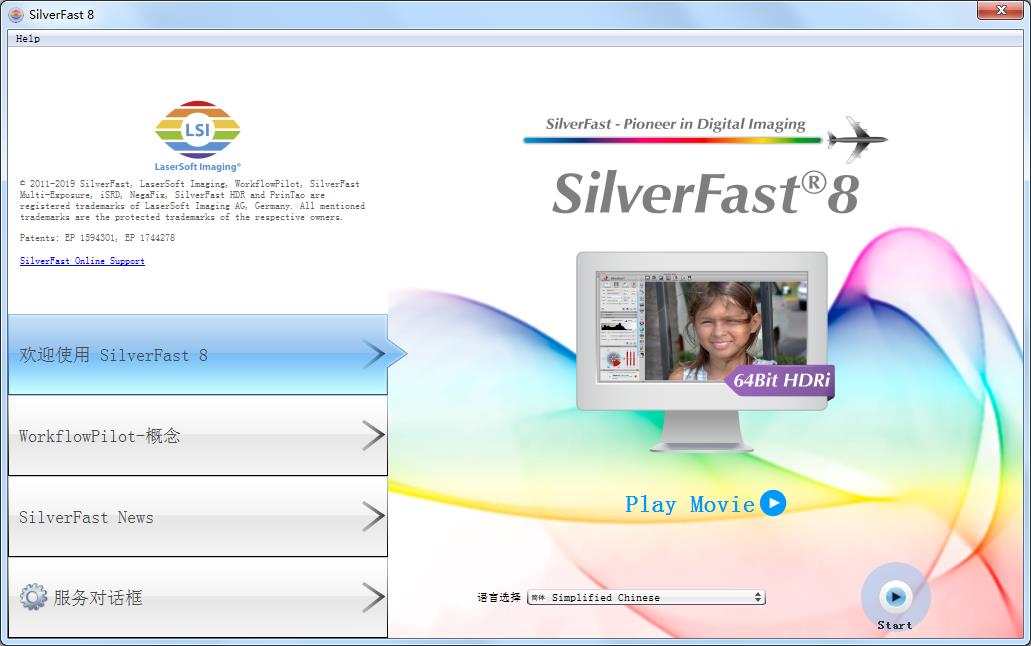Open SilverFast Online Support link

click(82, 261)
